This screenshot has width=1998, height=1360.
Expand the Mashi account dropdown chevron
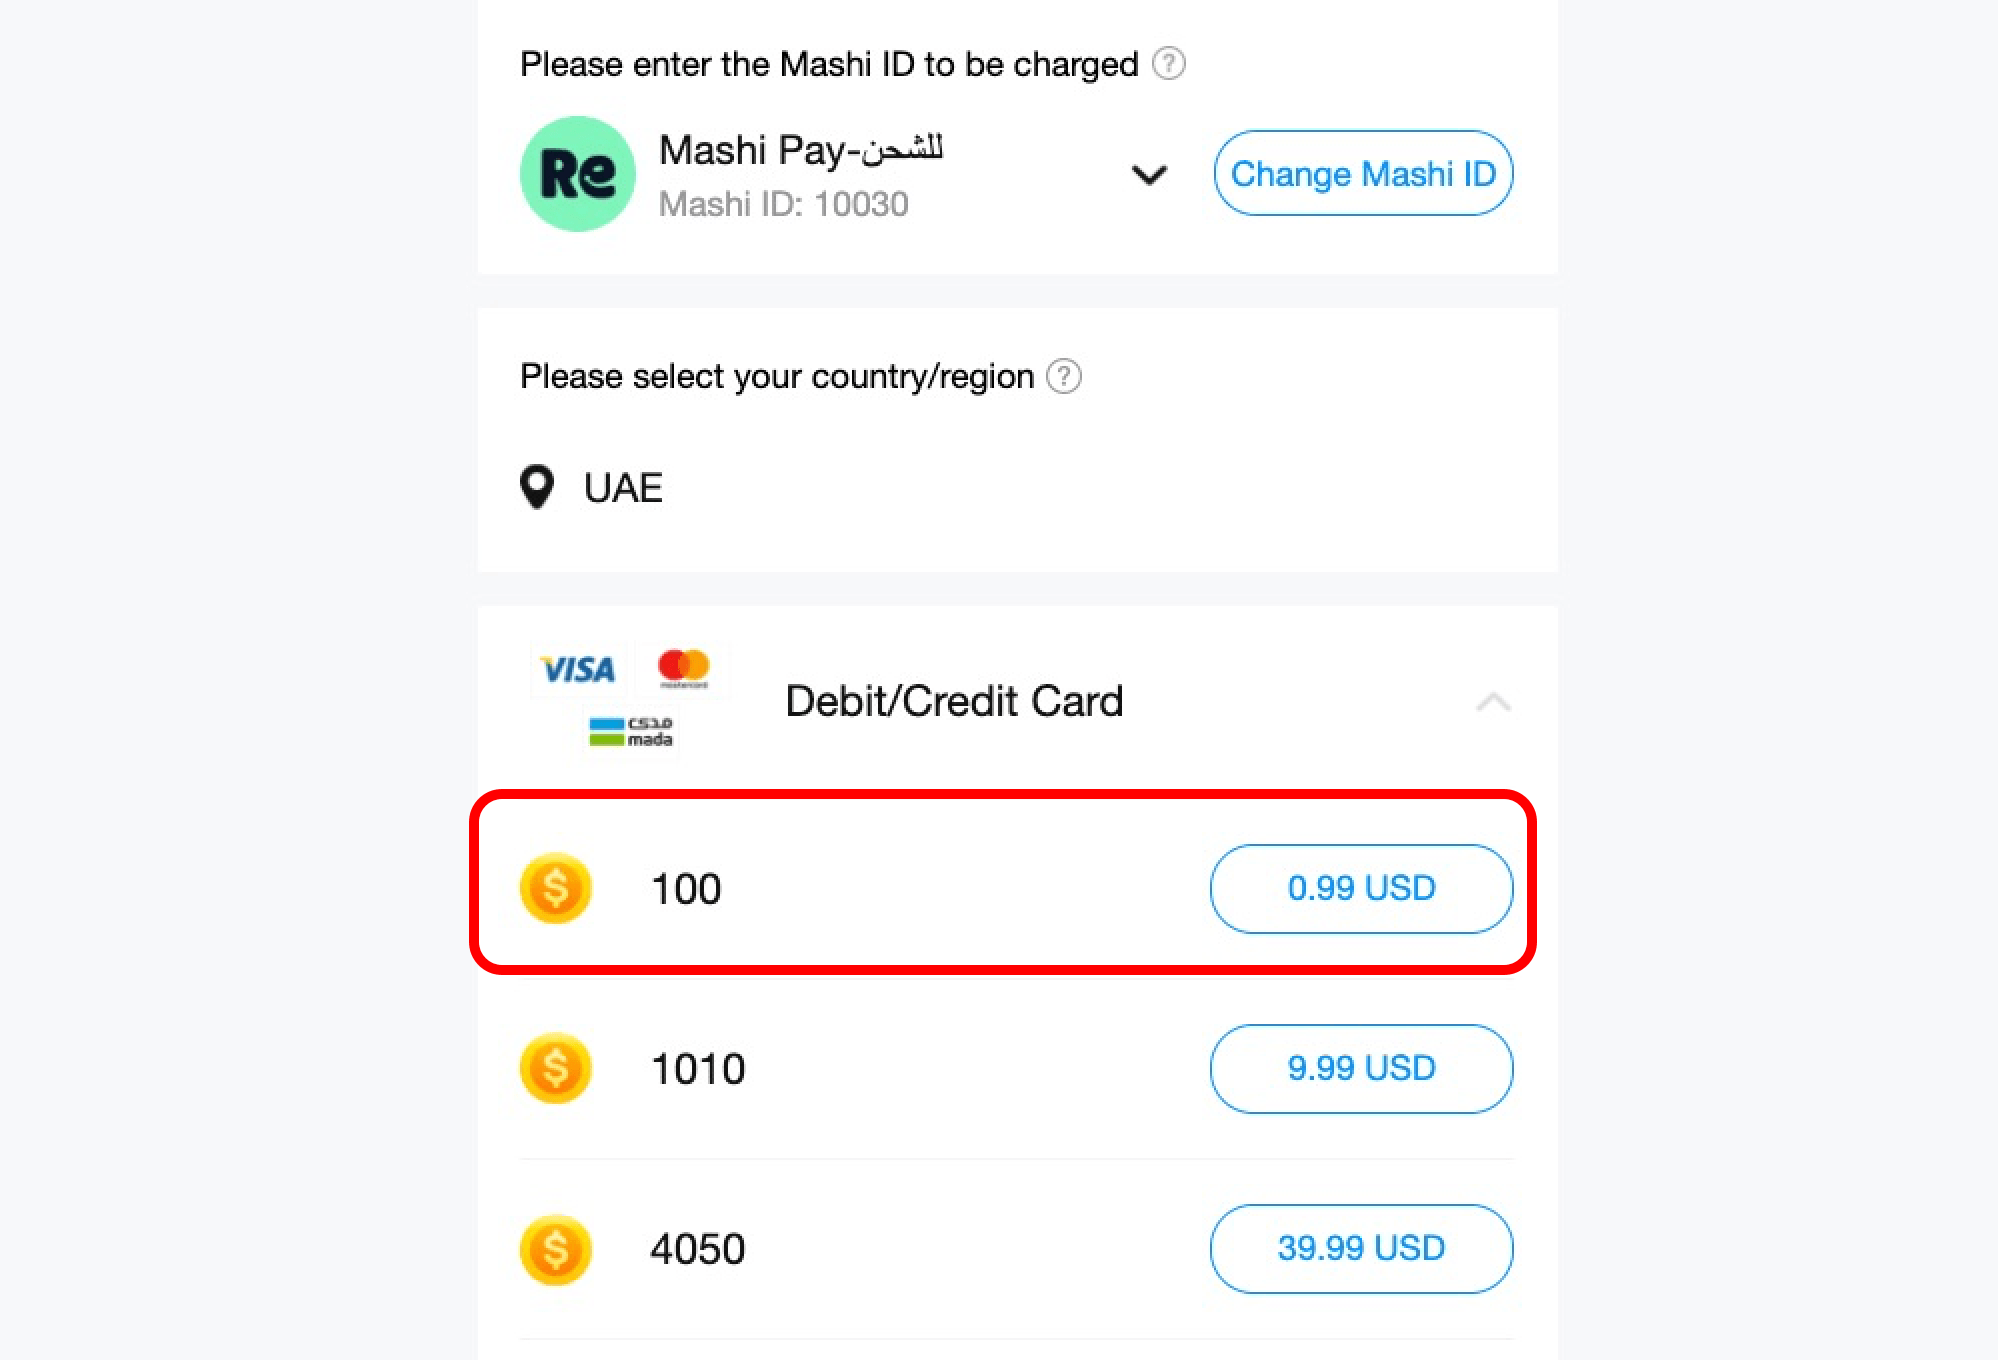click(x=1149, y=175)
